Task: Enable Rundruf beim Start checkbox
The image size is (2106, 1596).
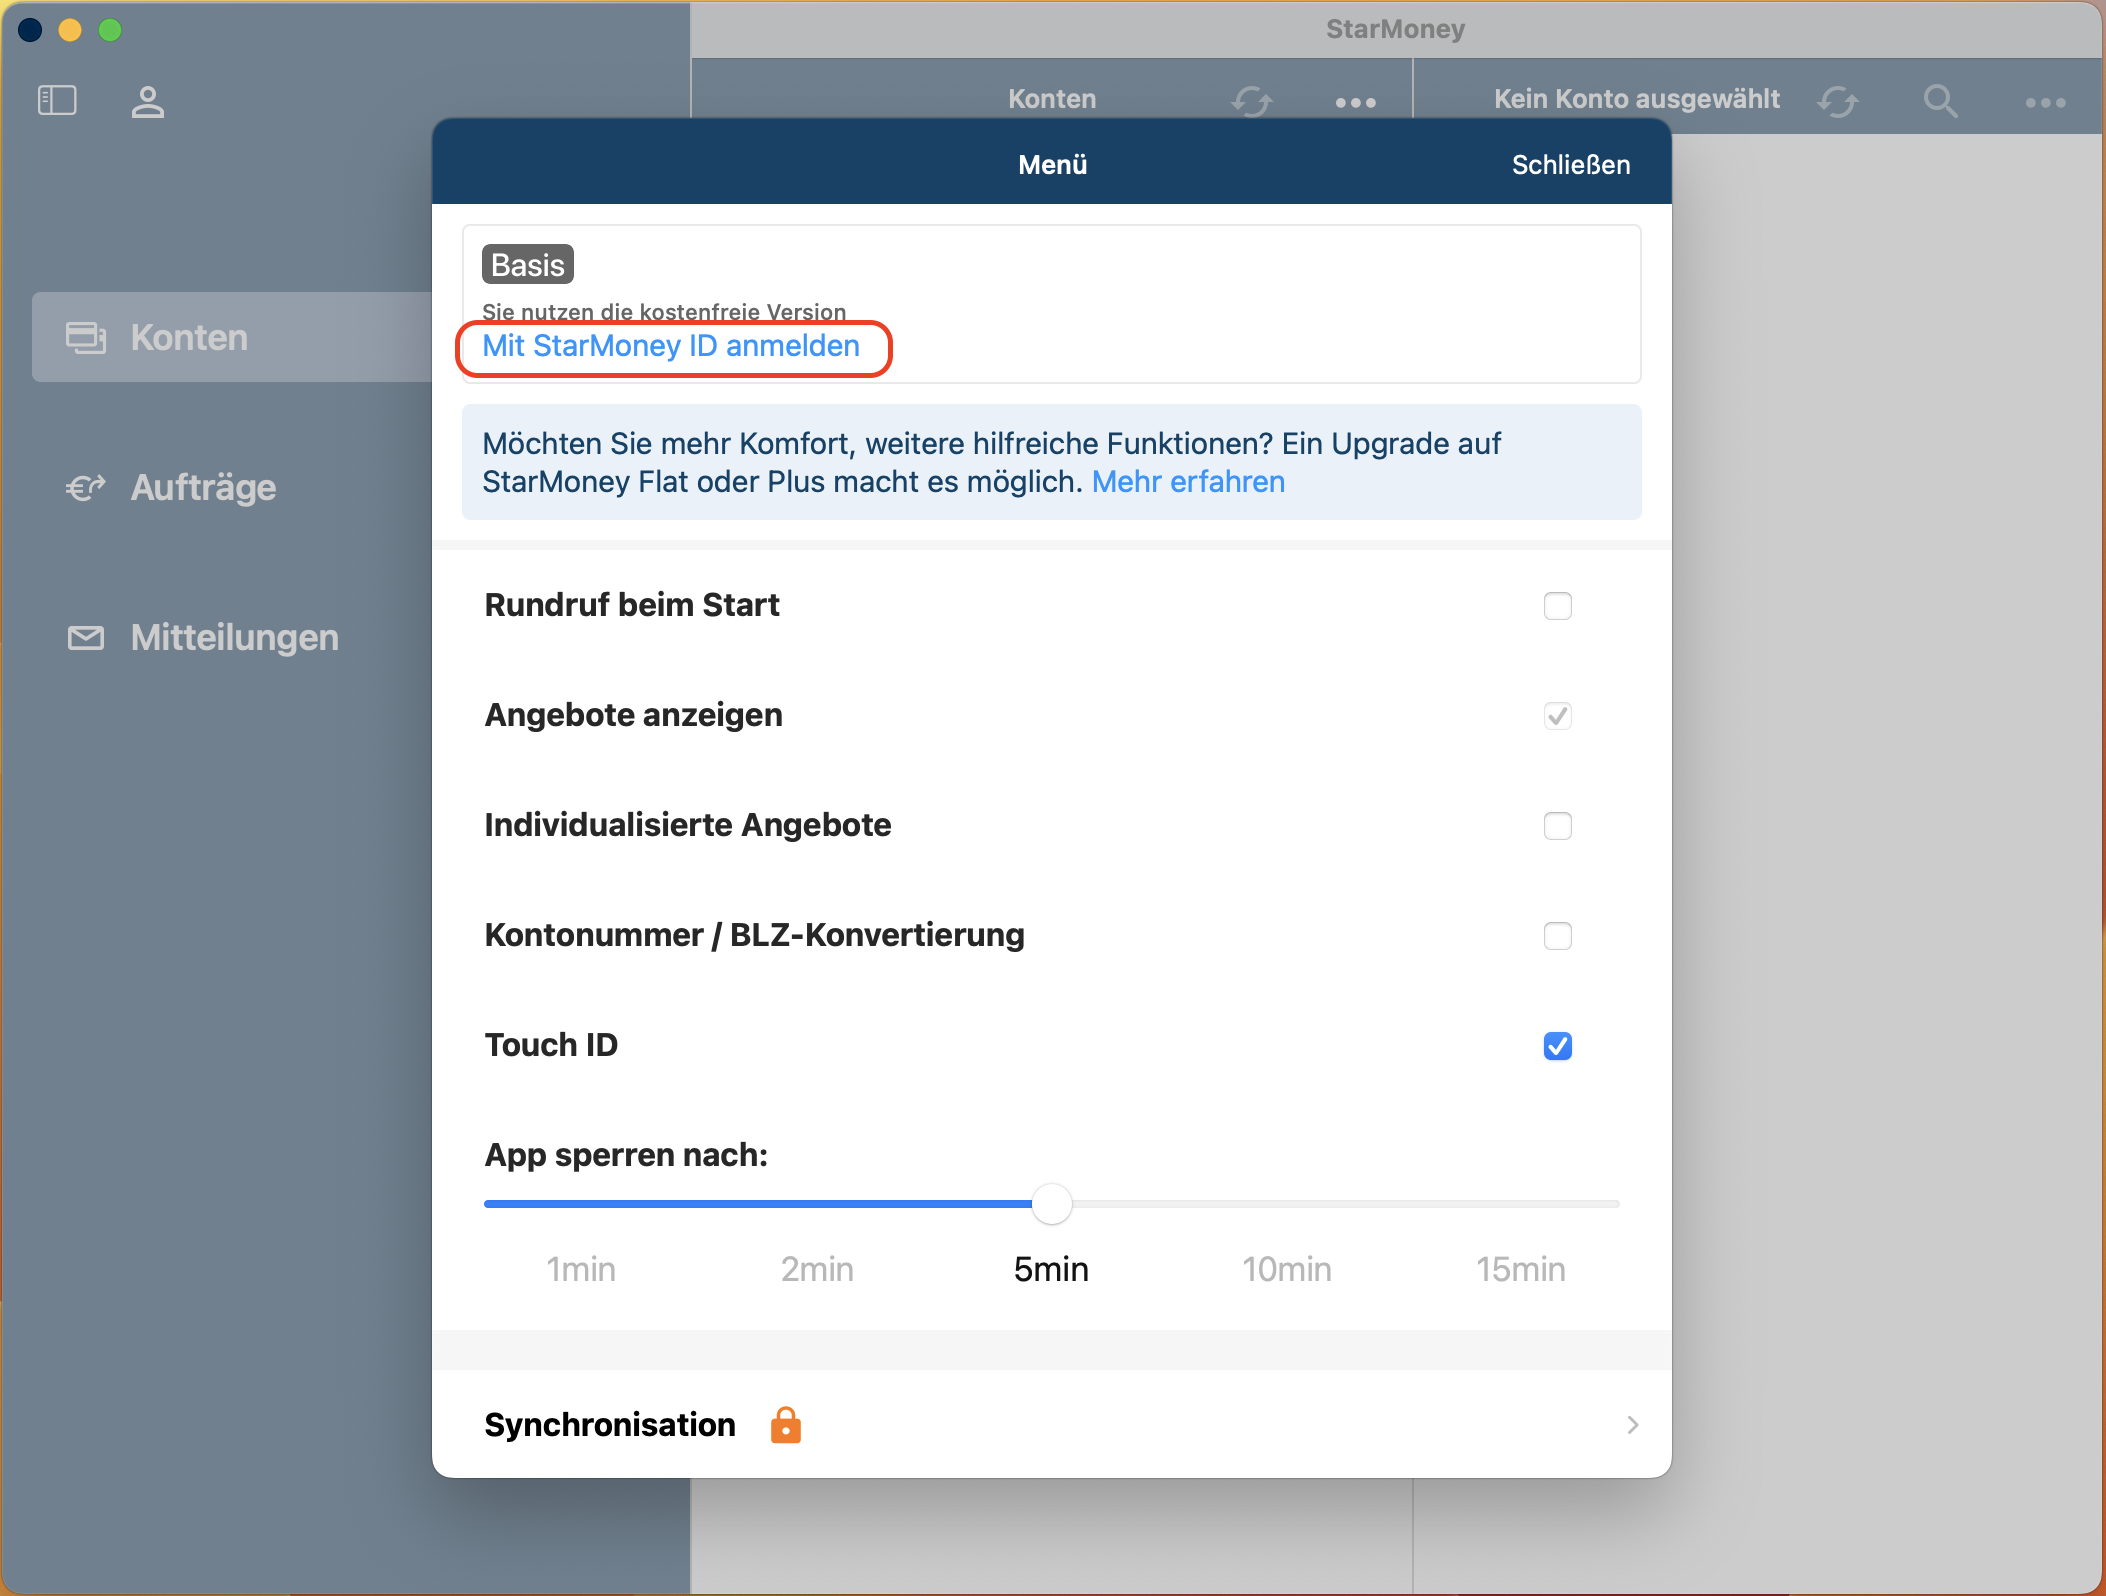Action: (x=1557, y=606)
